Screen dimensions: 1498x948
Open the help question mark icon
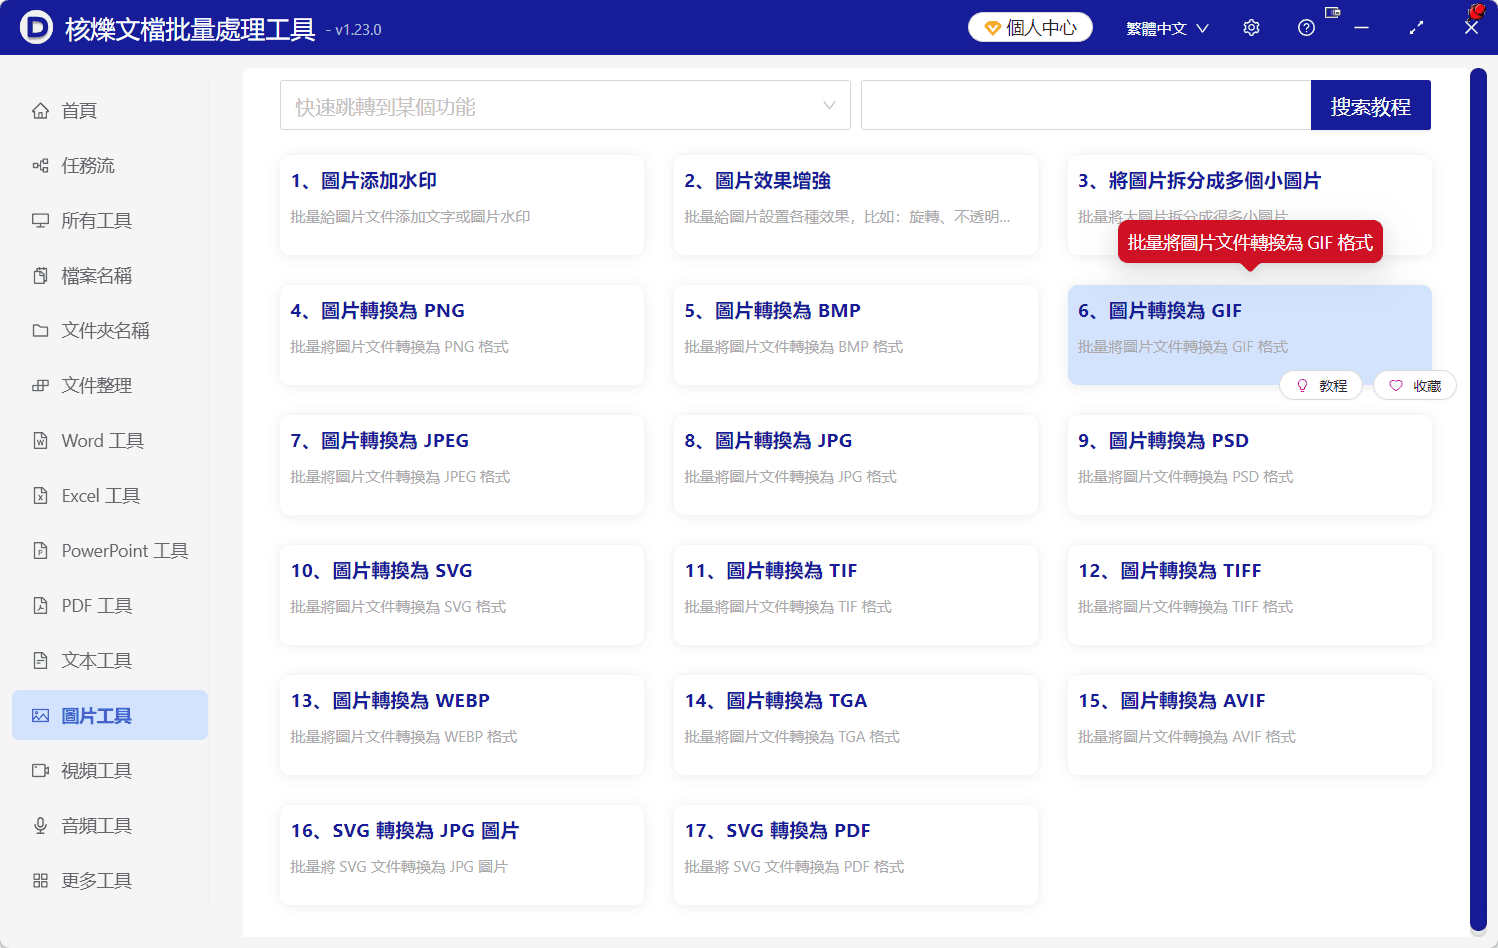[x=1306, y=28]
